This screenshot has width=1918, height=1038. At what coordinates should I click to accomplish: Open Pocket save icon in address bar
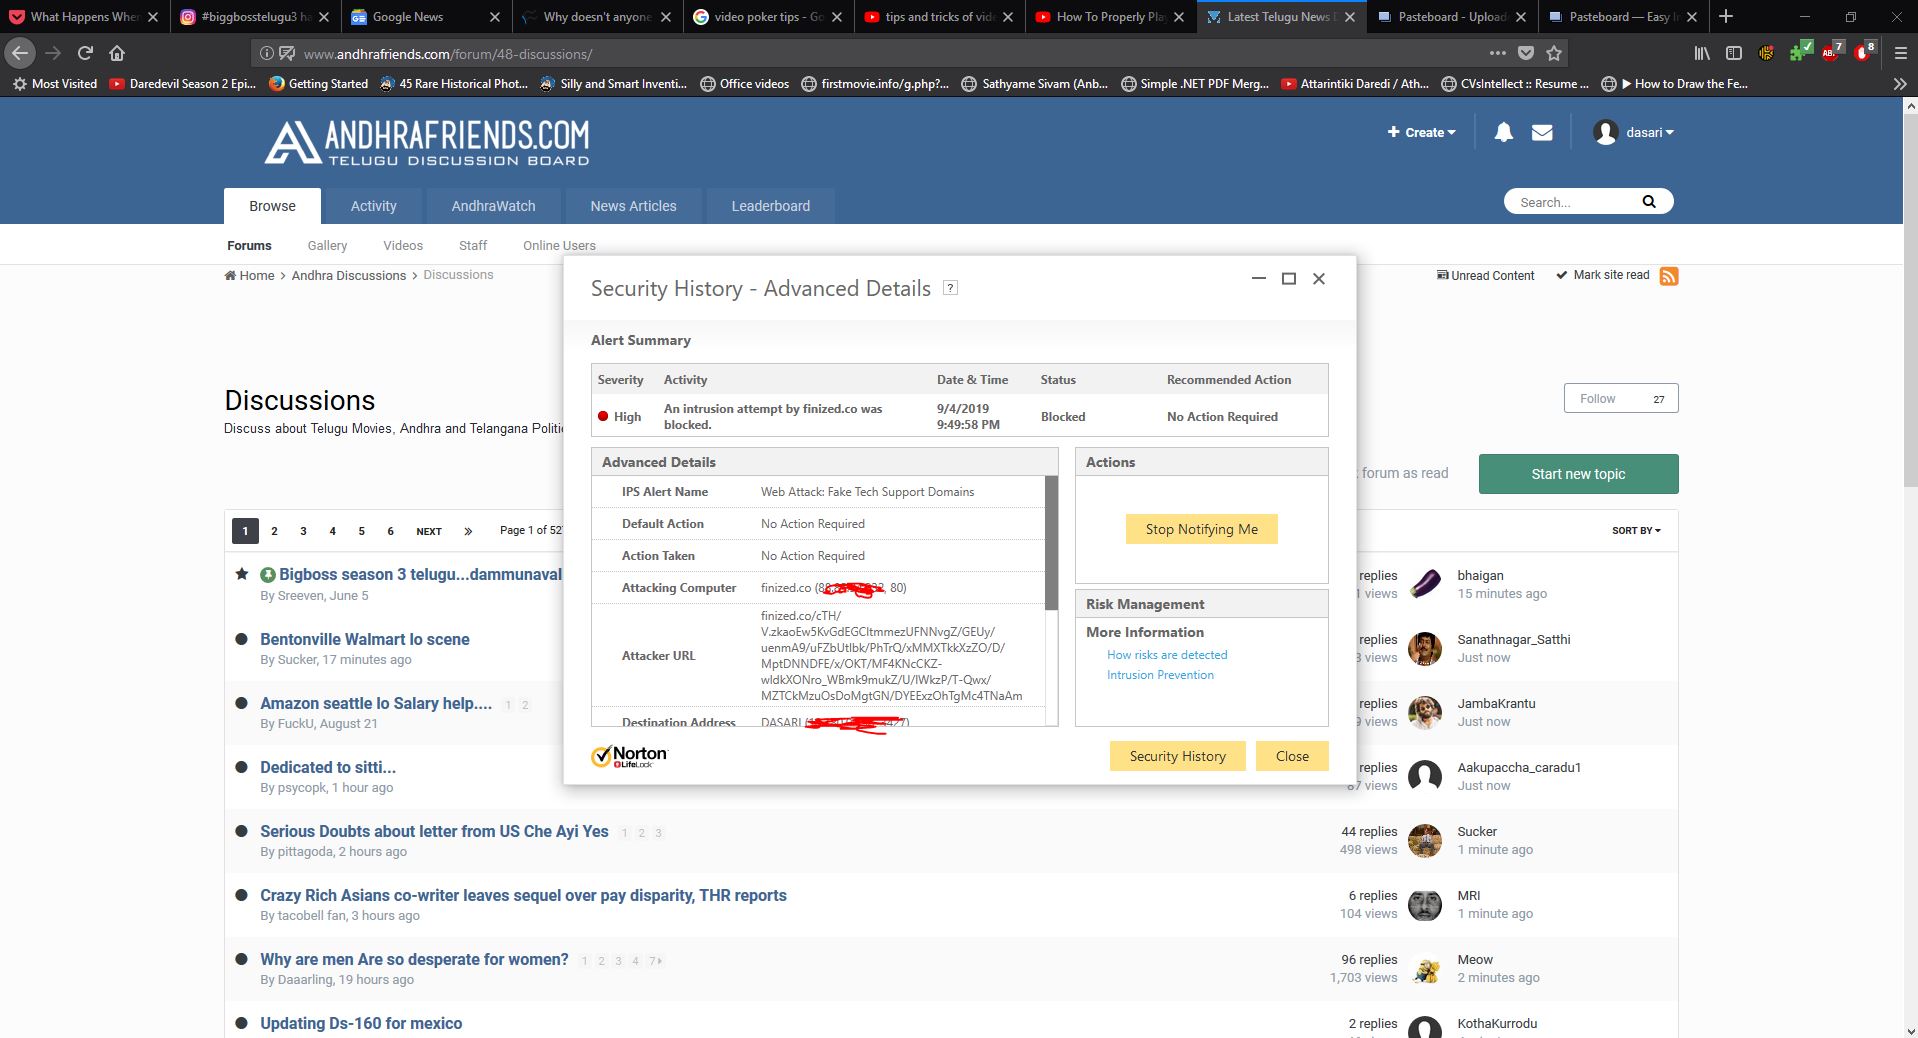click(1525, 53)
